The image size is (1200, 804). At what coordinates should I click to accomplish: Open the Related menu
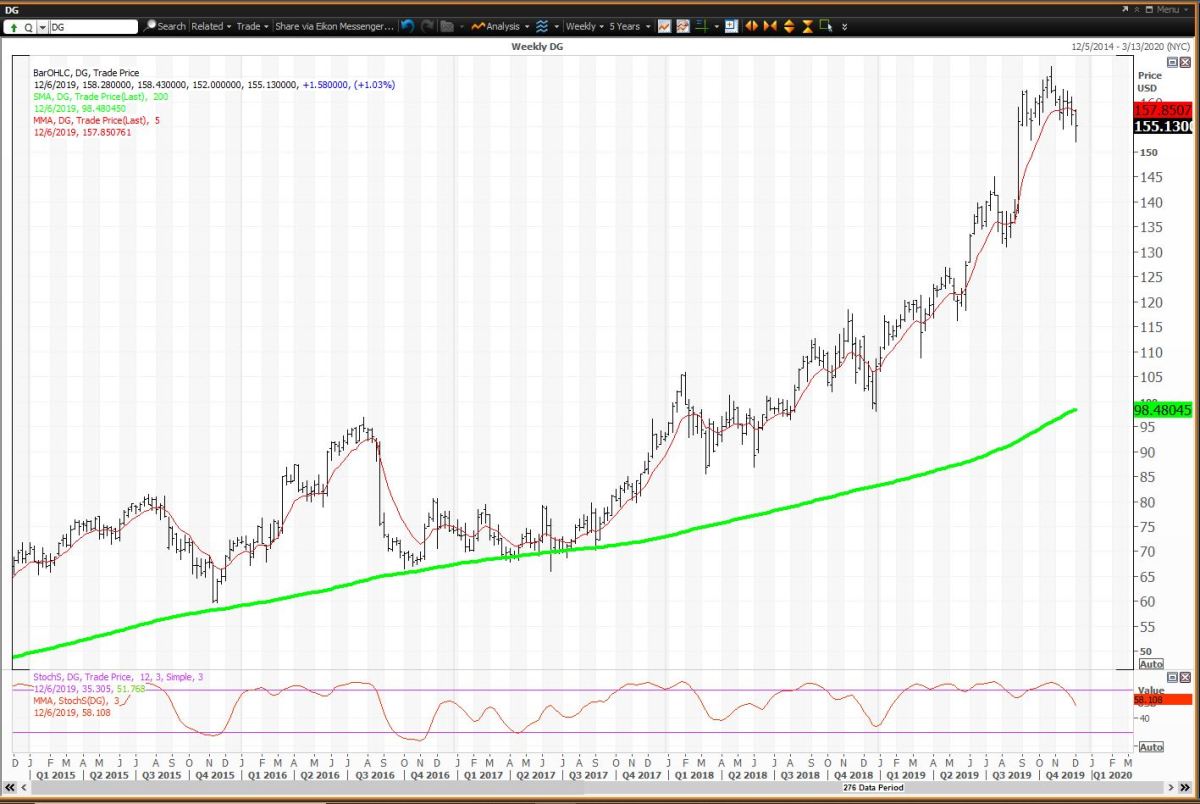[211, 26]
